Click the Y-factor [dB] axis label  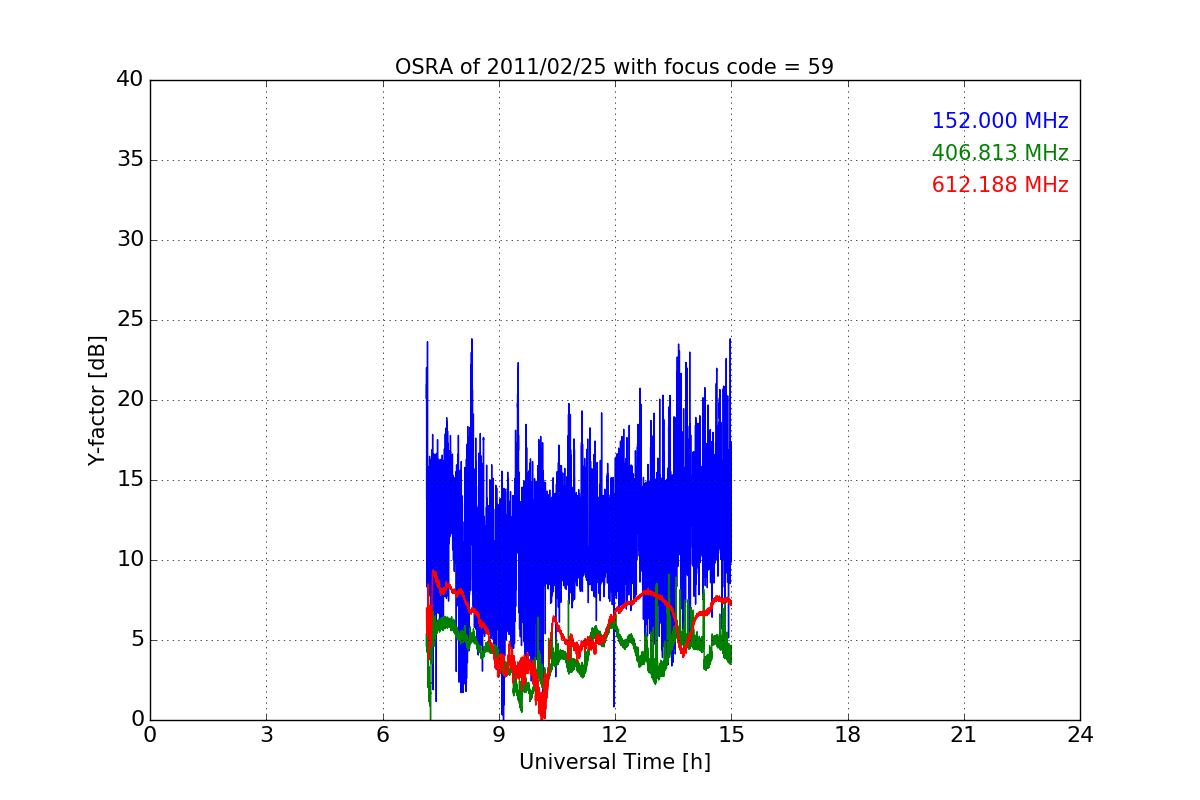96,400
